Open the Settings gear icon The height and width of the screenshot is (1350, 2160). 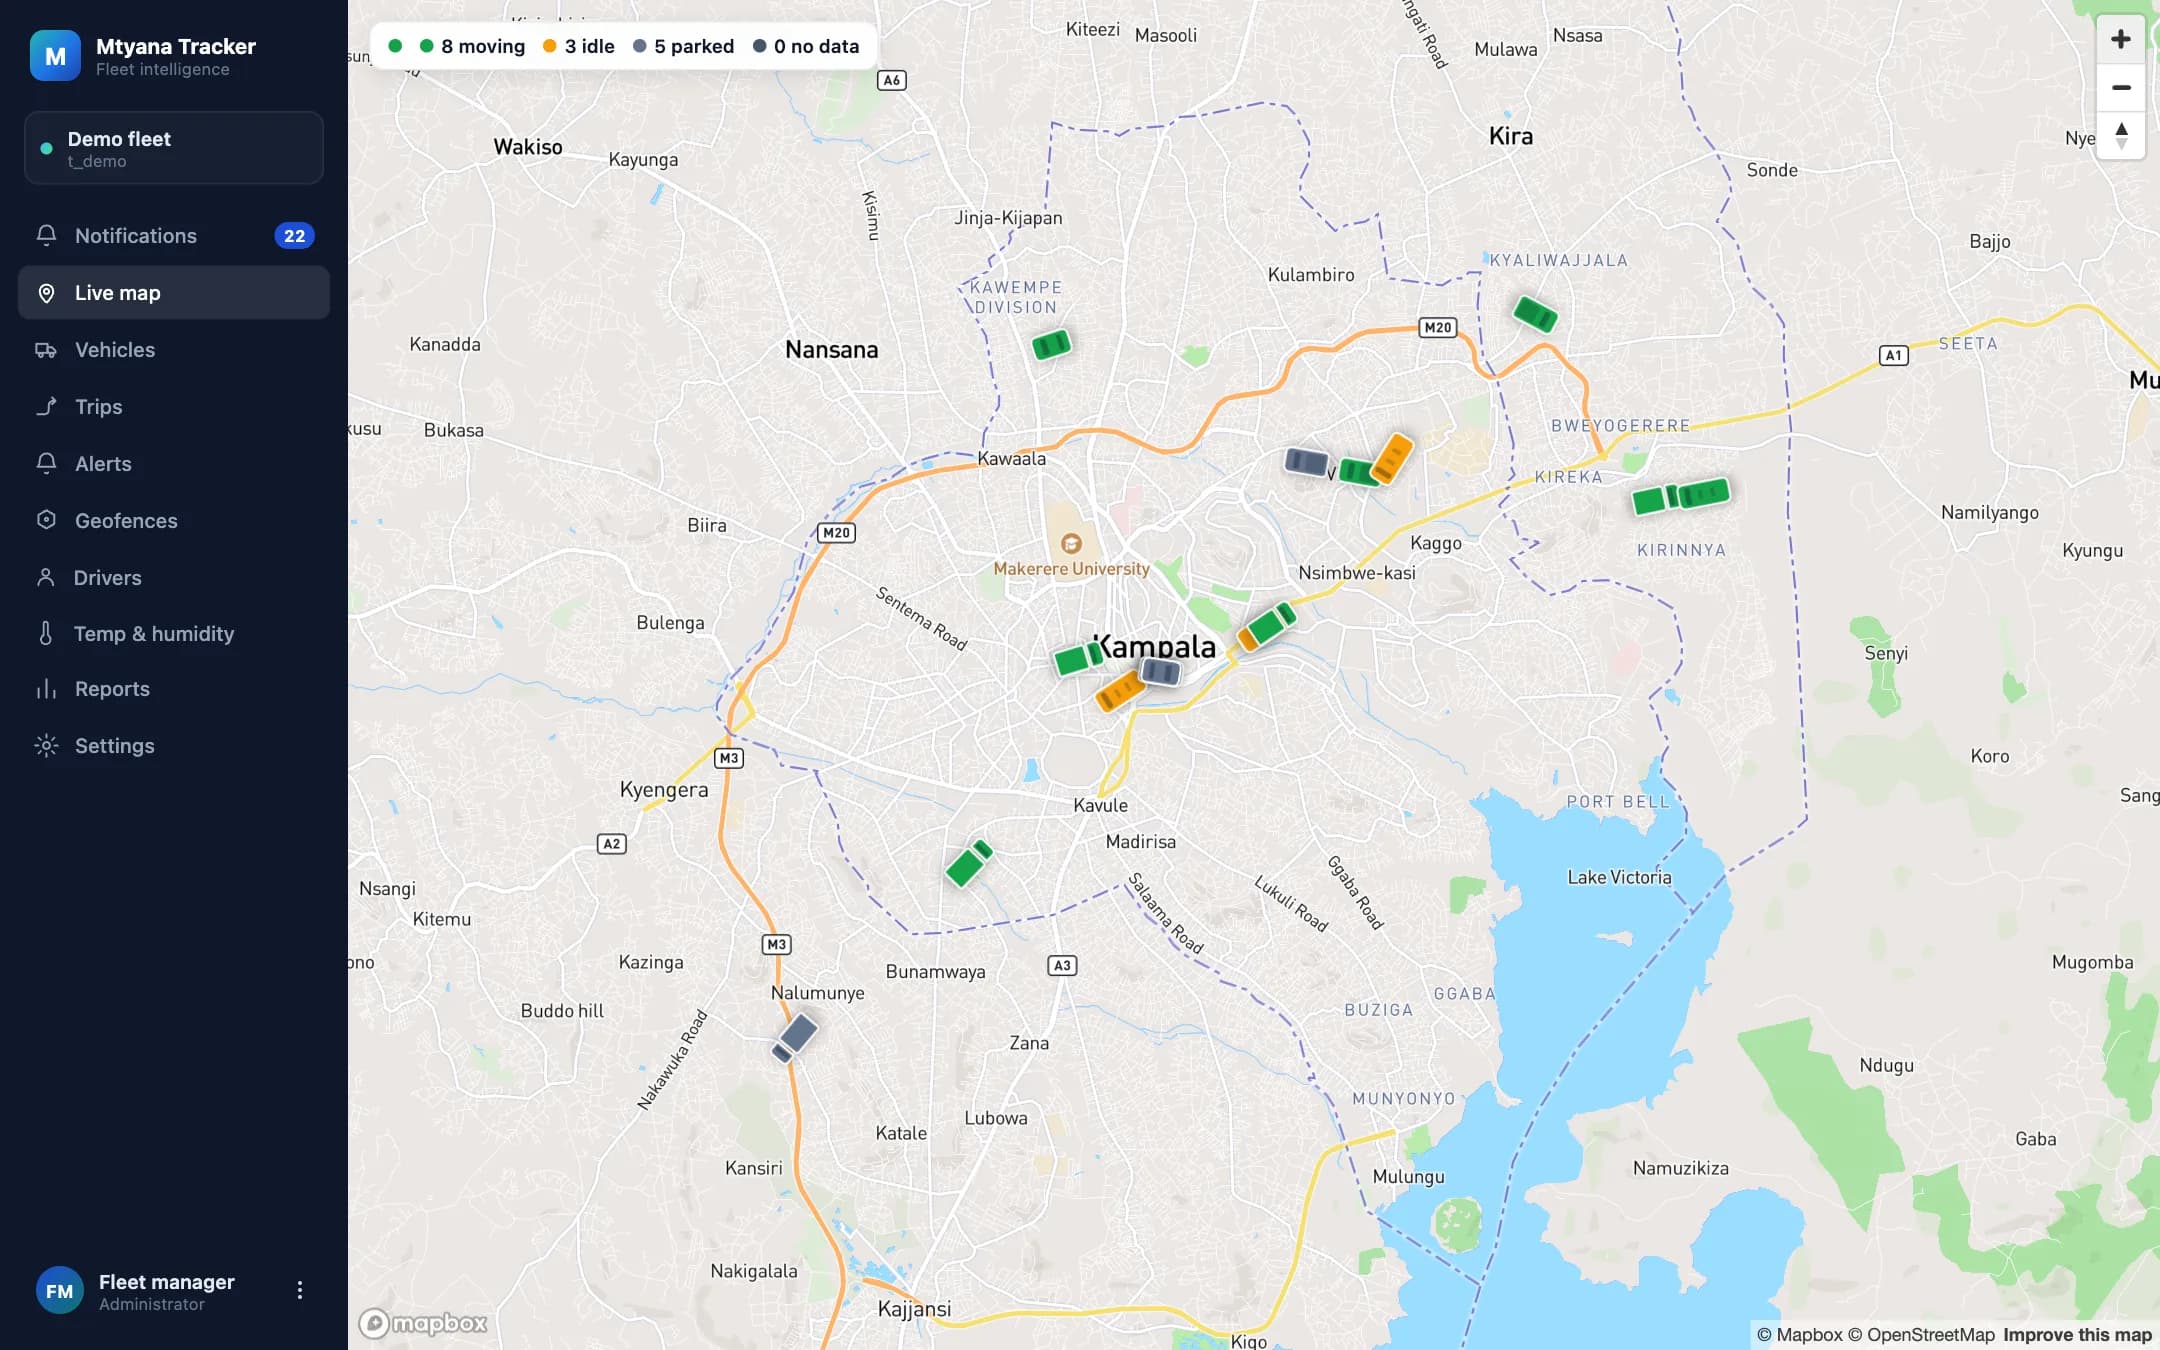[x=46, y=745]
